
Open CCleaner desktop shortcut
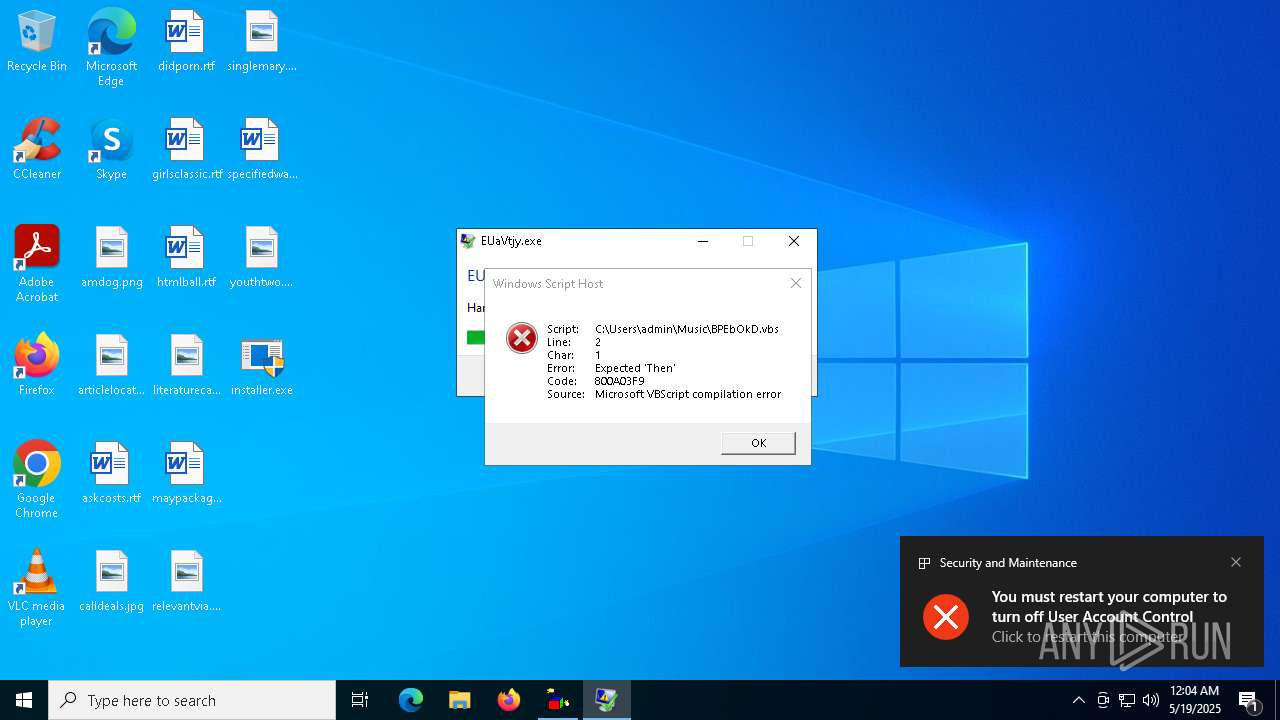[x=37, y=150]
